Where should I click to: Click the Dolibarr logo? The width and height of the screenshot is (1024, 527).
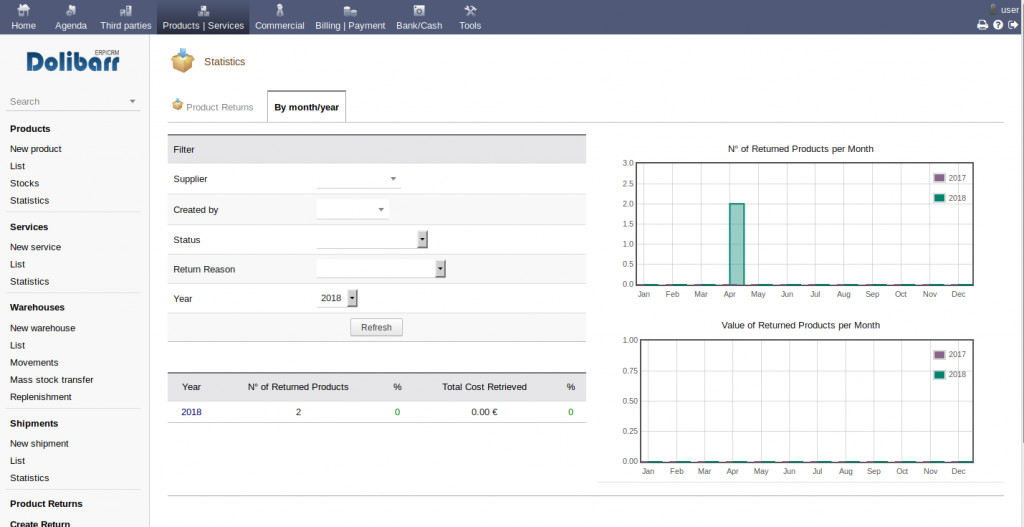(x=73, y=62)
